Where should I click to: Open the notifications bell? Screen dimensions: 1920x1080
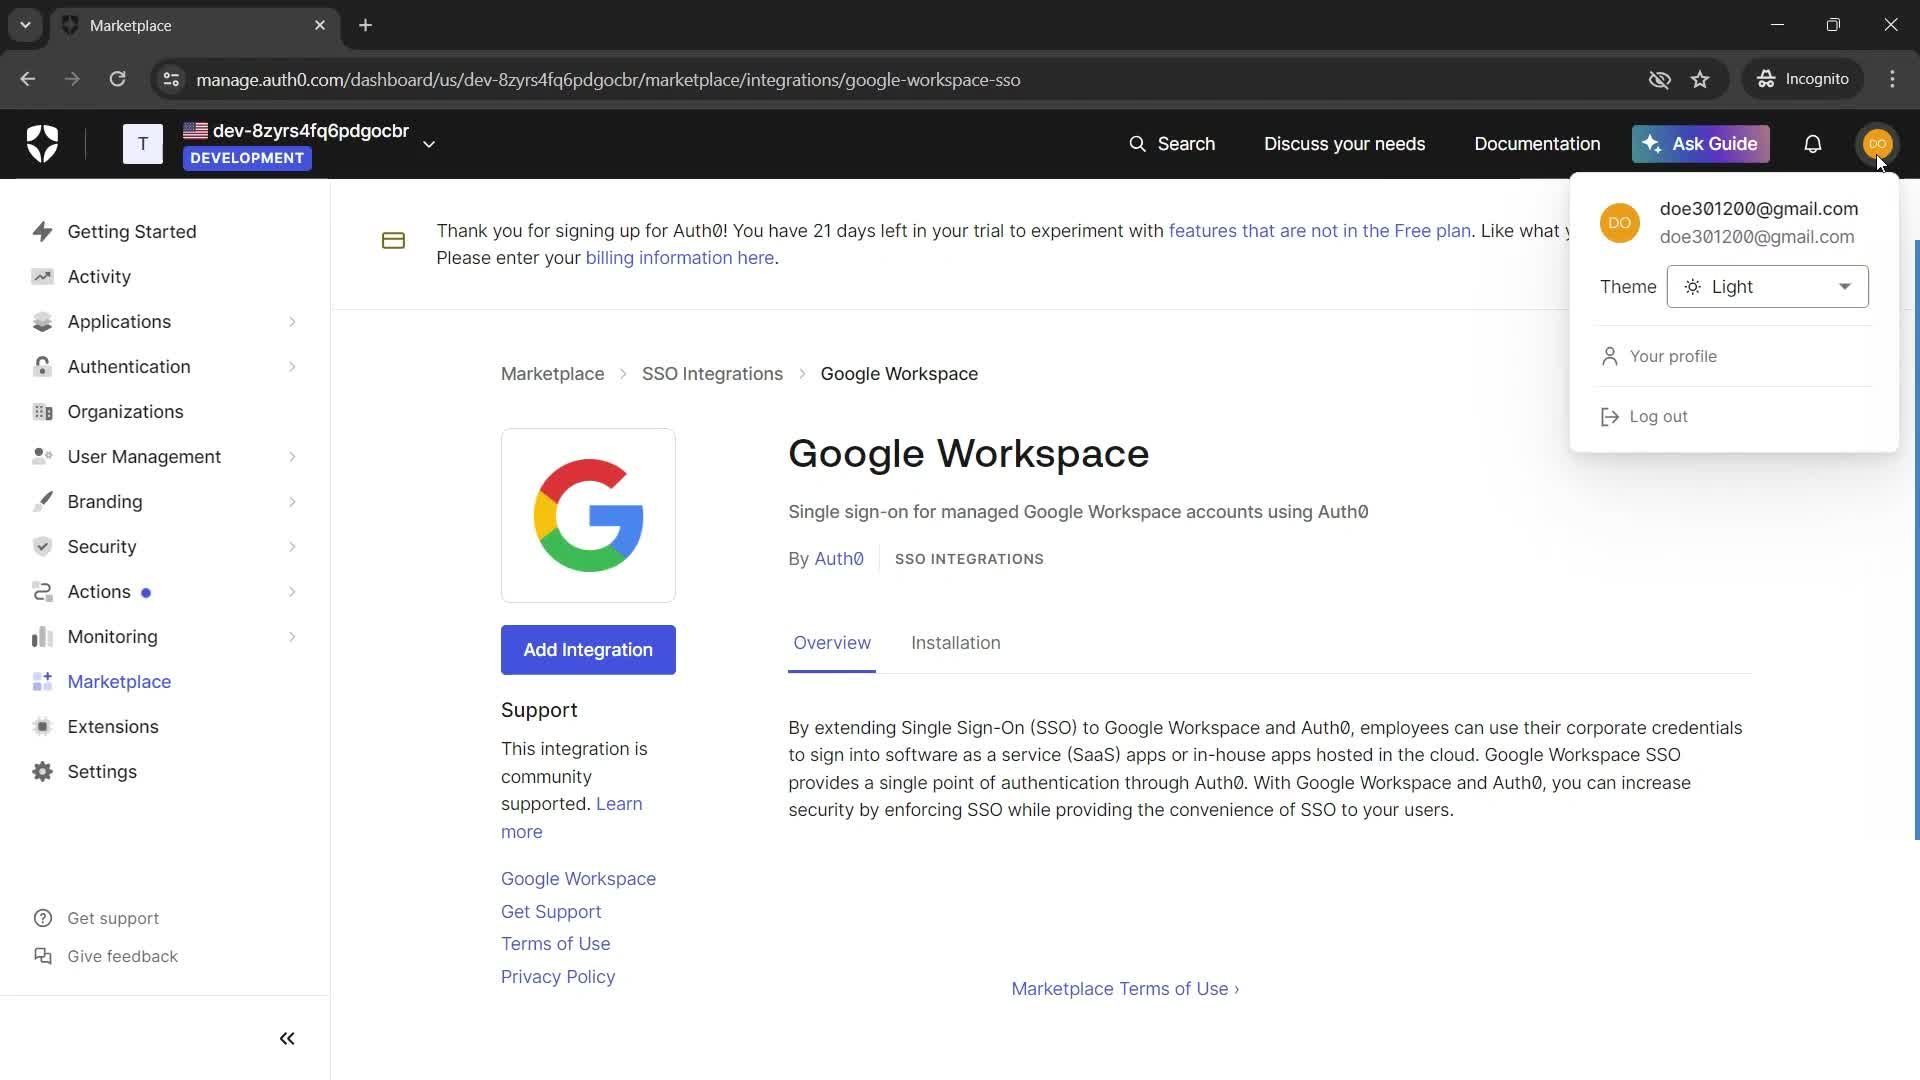tap(1812, 144)
